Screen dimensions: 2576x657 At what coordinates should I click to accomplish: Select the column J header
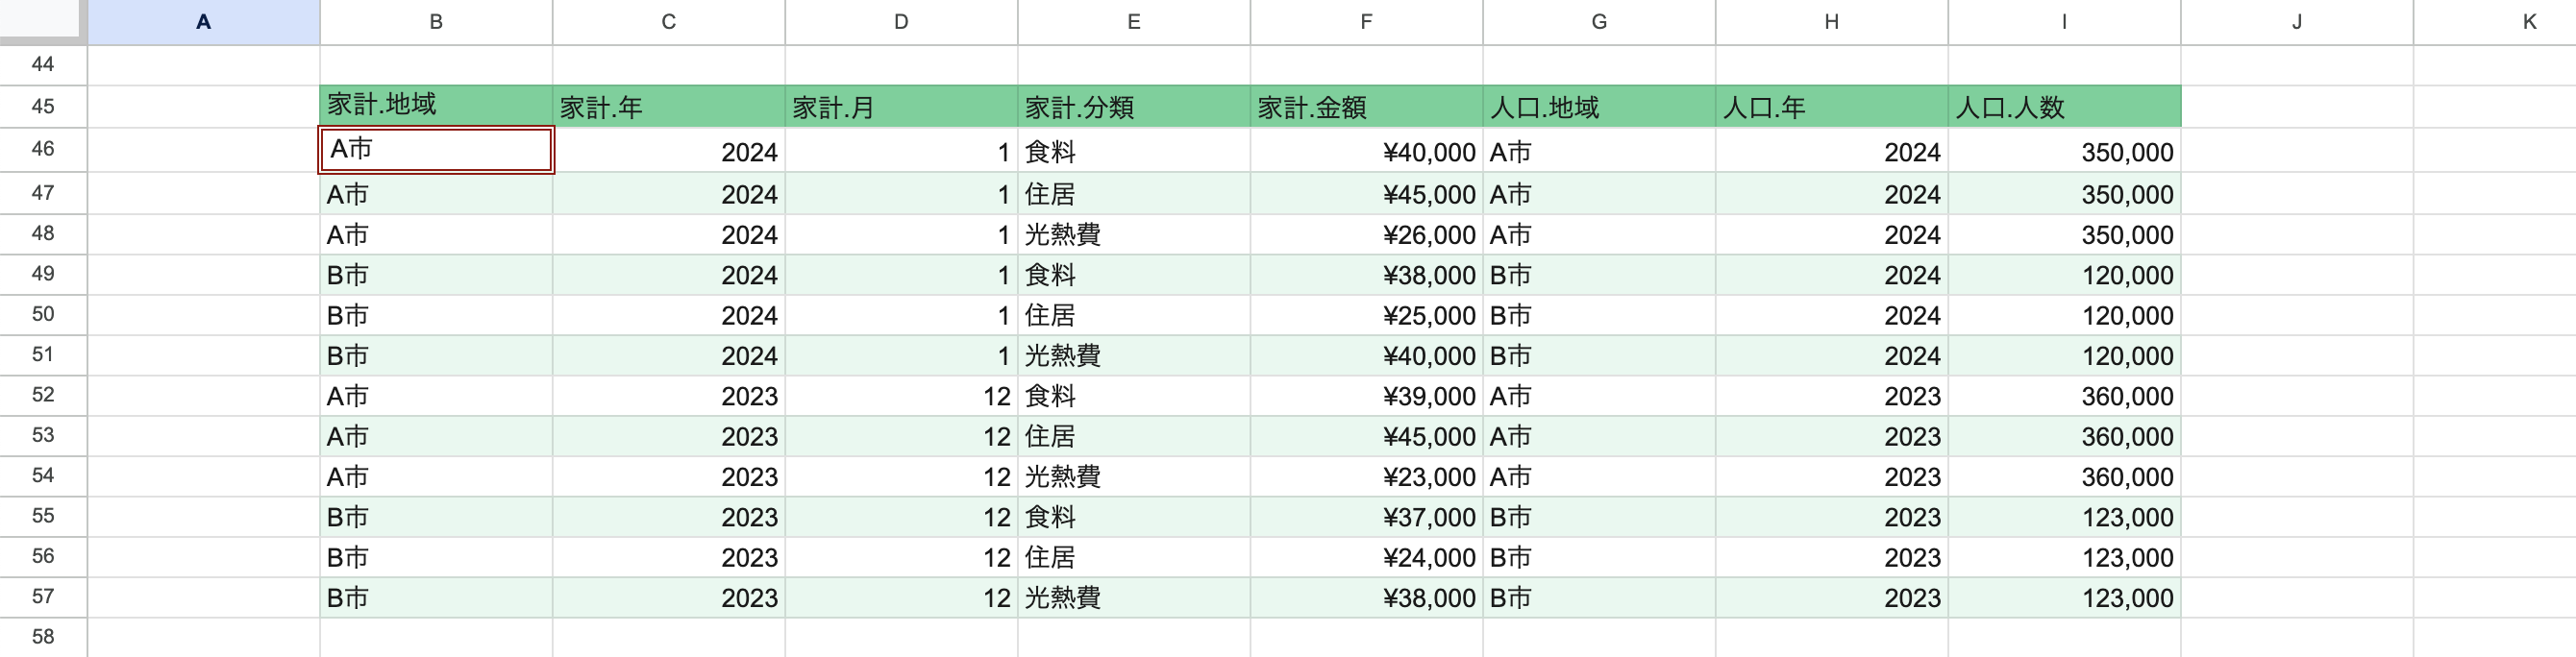[2296, 22]
